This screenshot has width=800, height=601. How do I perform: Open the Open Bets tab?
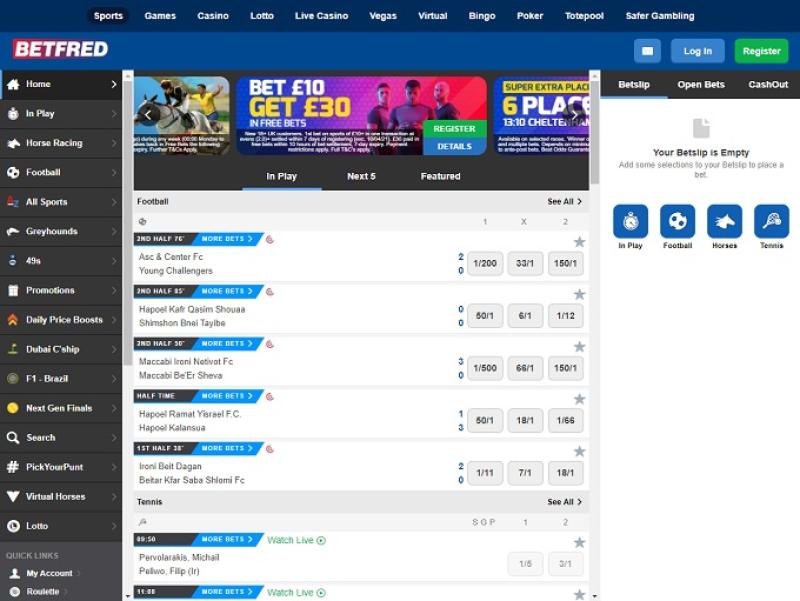701,85
